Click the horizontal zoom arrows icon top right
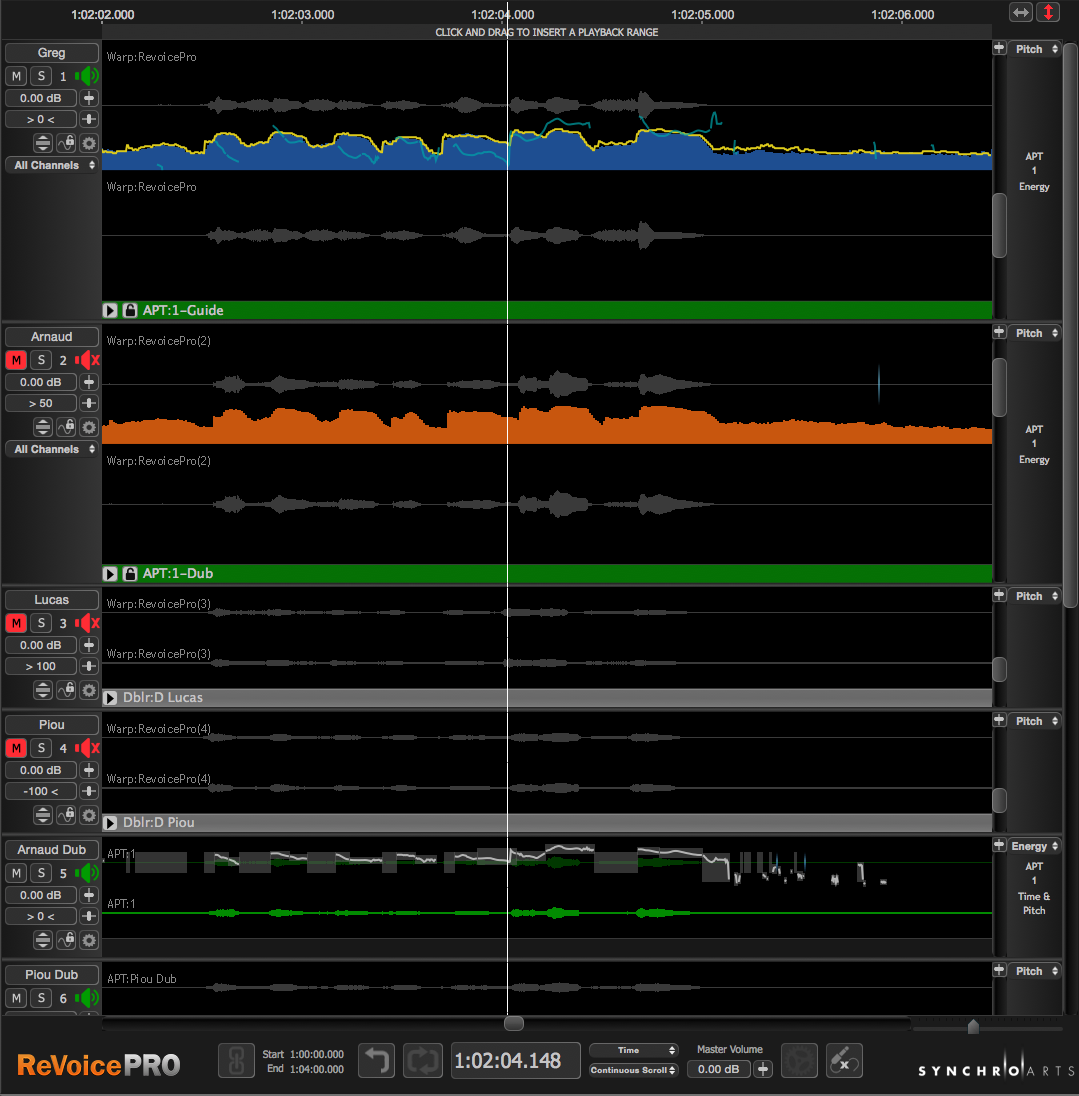This screenshot has width=1079, height=1096. click(x=1020, y=12)
